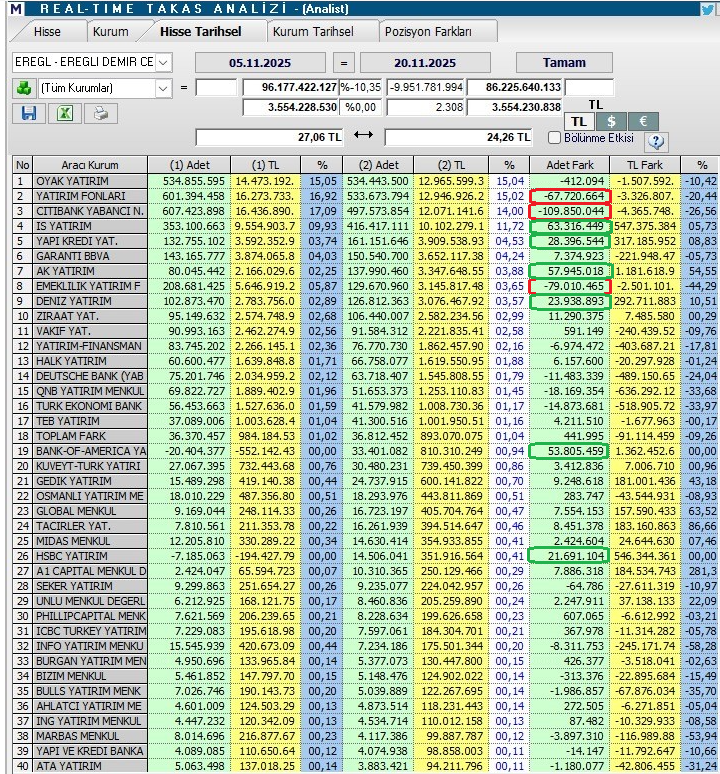Click the printer icon
The image size is (720, 774).
pyautogui.click(x=100, y=113)
